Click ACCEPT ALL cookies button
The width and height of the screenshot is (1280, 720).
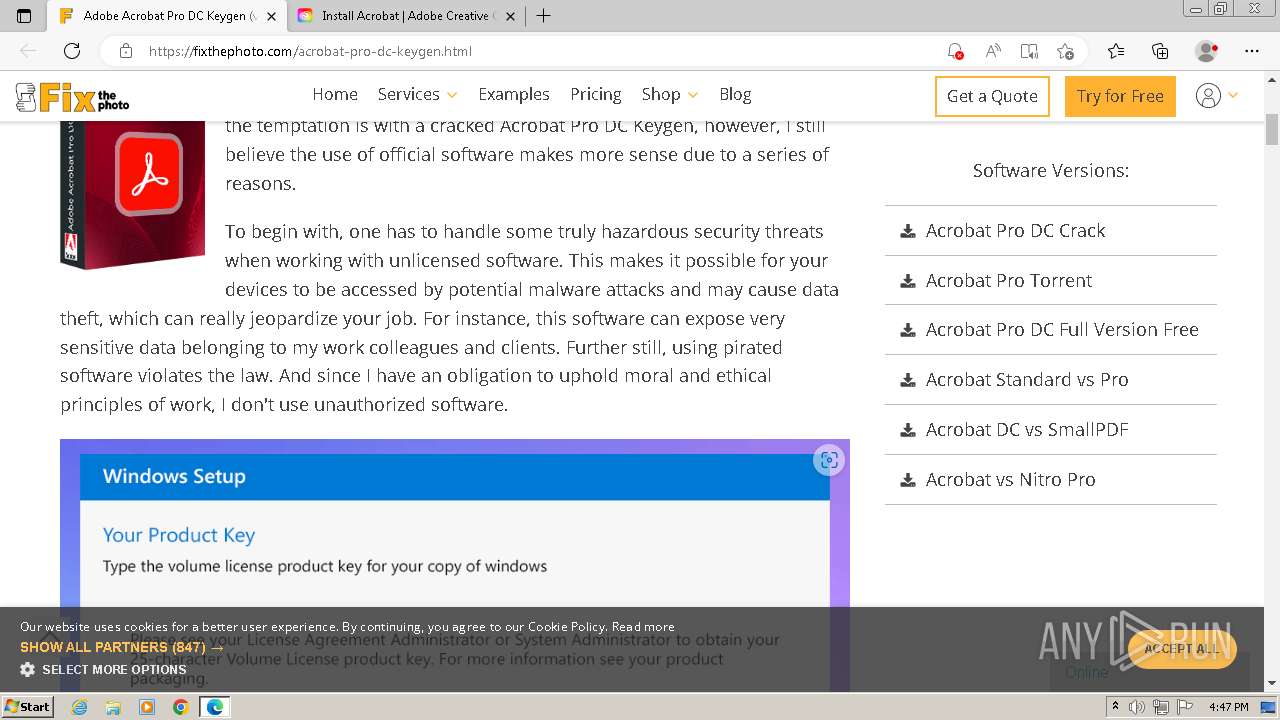1182,649
